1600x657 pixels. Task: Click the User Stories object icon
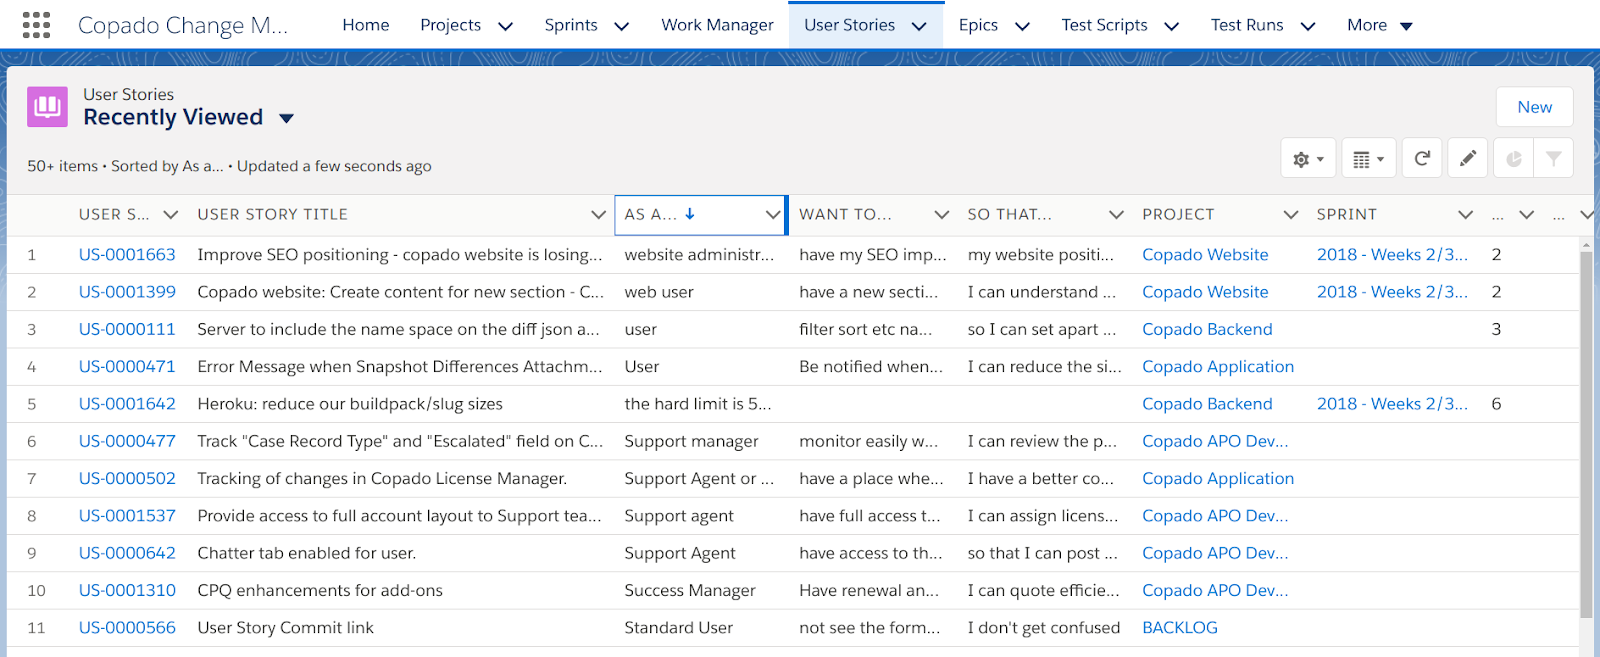point(47,107)
